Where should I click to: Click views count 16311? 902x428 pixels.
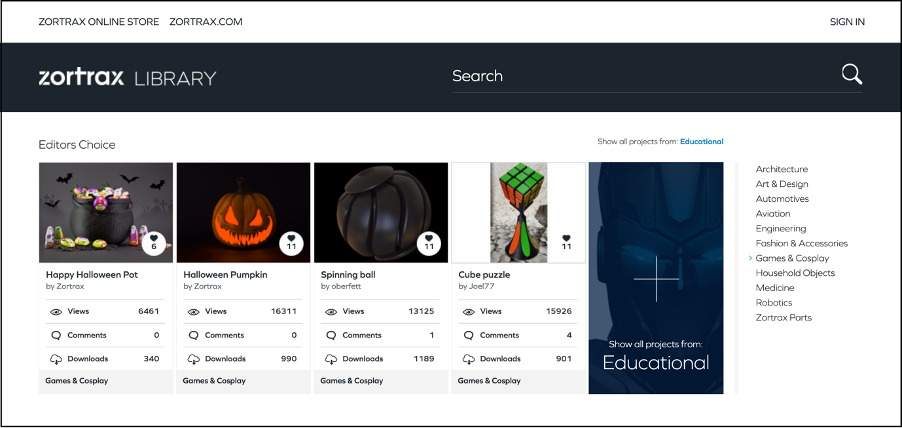[284, 311]
